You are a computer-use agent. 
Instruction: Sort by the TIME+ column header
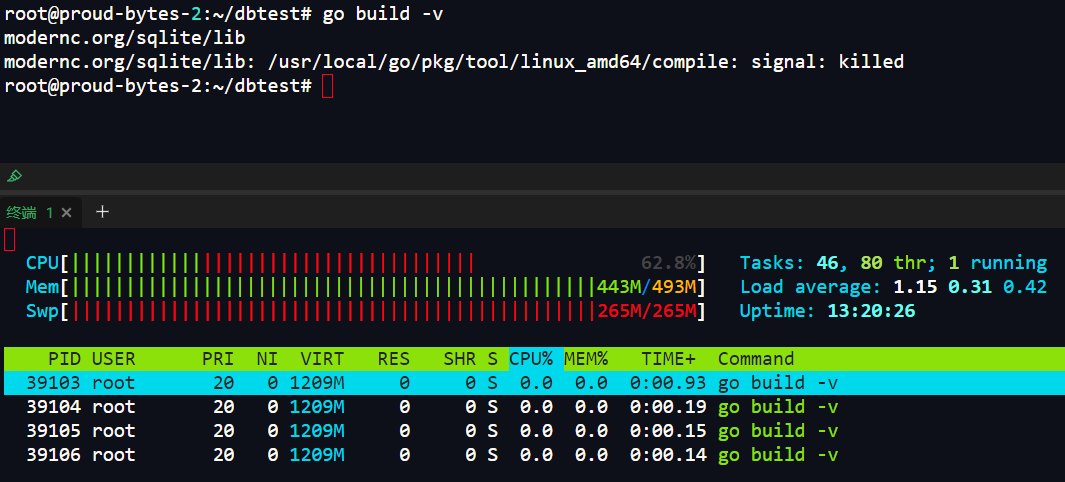tap(668, 359)
